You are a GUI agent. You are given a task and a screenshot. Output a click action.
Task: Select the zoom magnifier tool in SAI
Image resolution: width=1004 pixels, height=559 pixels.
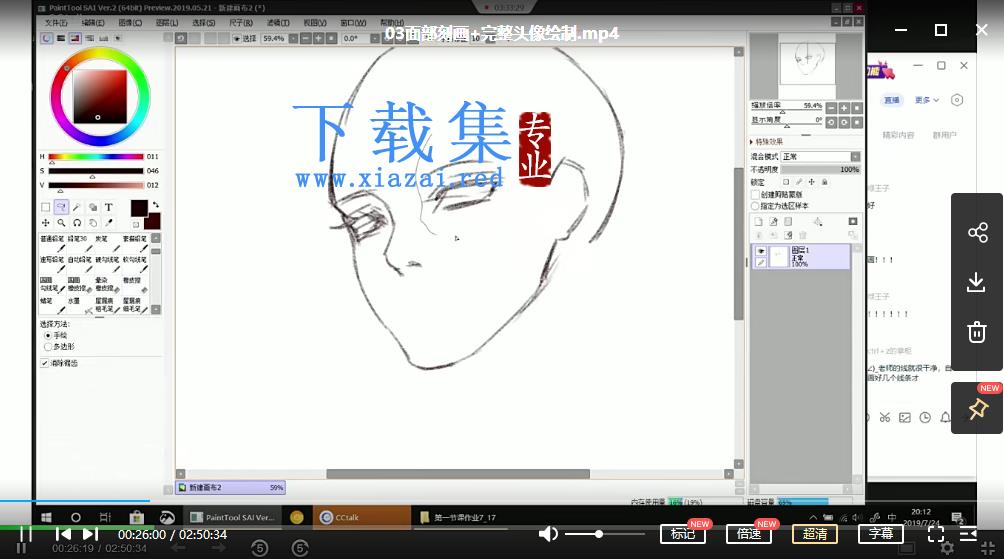(61, 223)
